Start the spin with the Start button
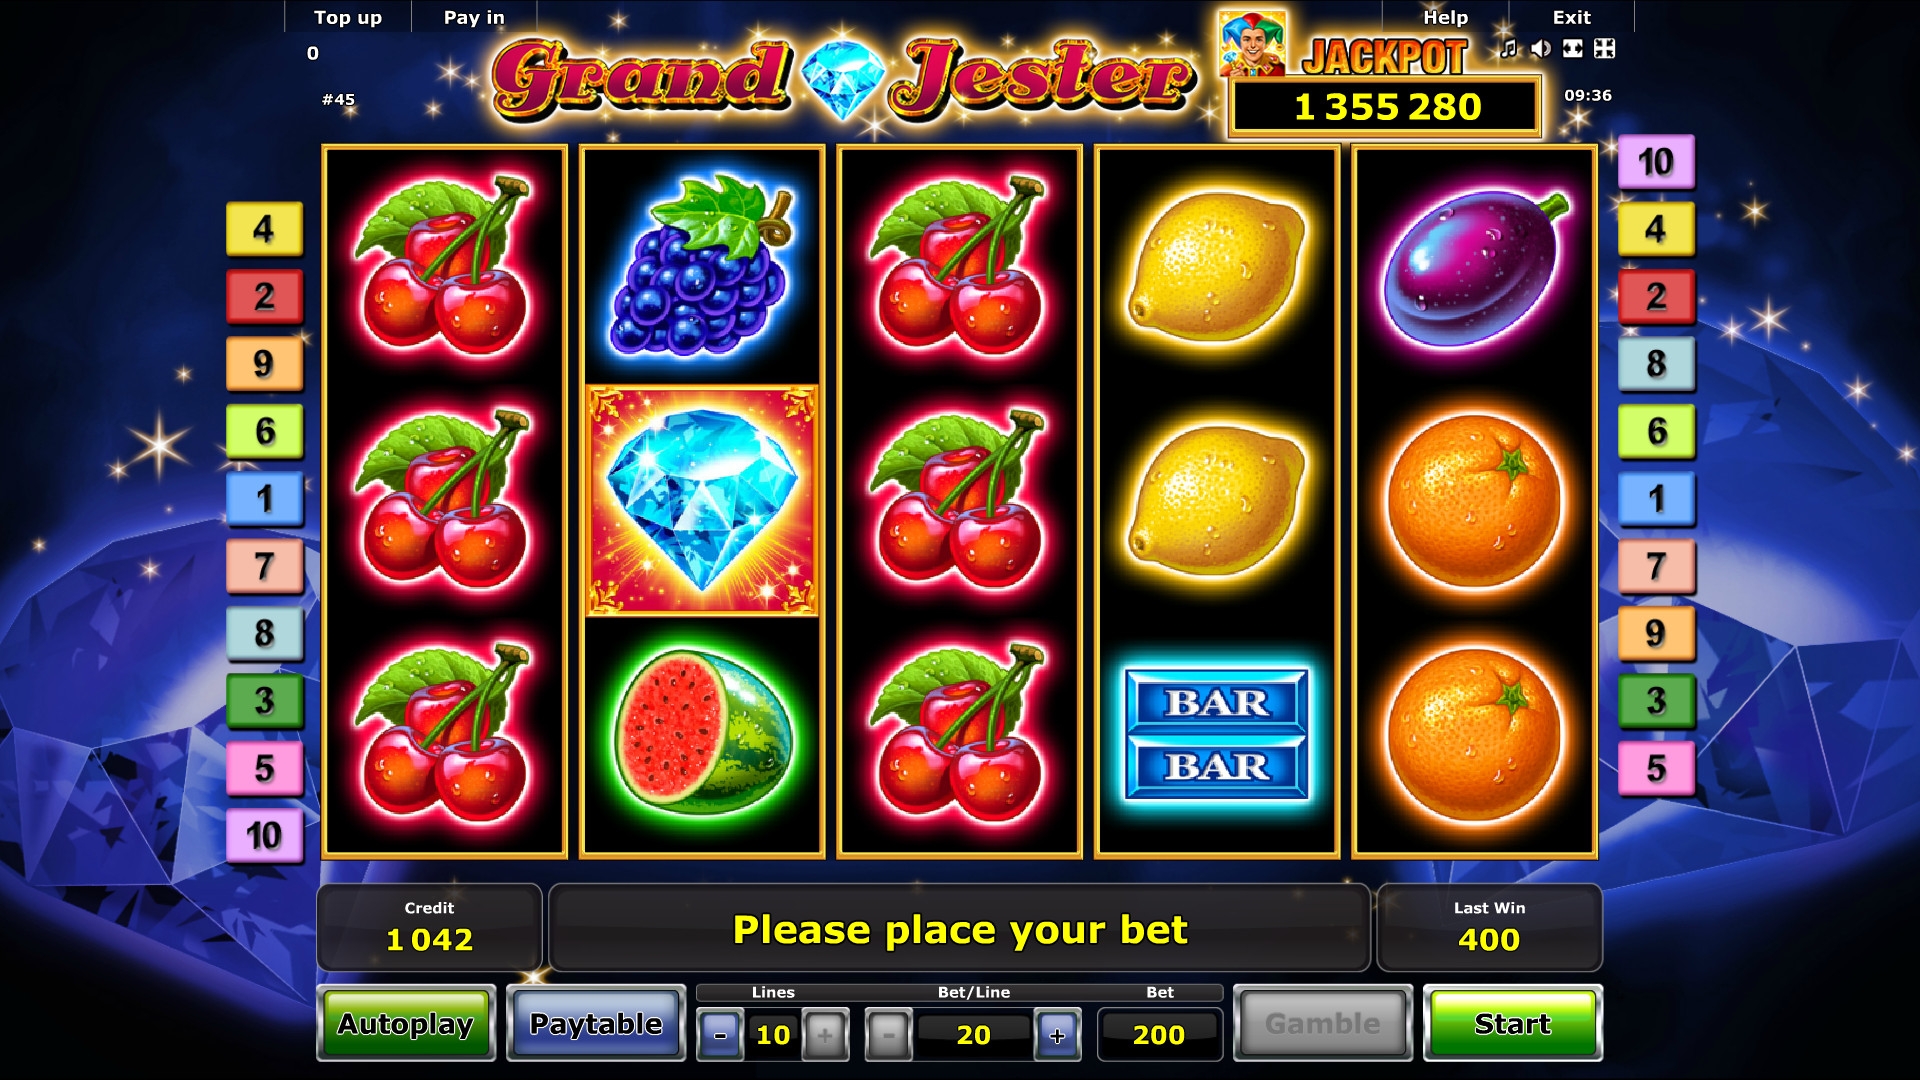The image size is (1920, 1080). pyautogui.click(x=1512, y=1023)
